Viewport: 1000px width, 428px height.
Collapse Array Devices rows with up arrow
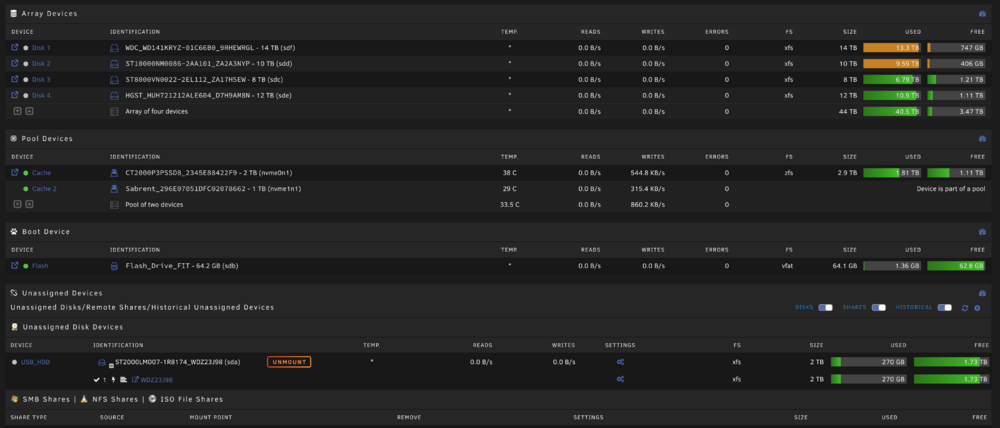29,111
